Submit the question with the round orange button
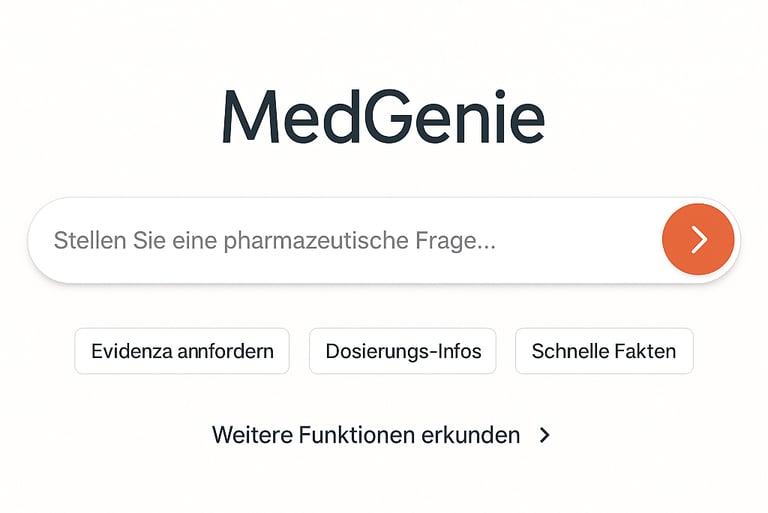768x513 pixels. [698, 239]
